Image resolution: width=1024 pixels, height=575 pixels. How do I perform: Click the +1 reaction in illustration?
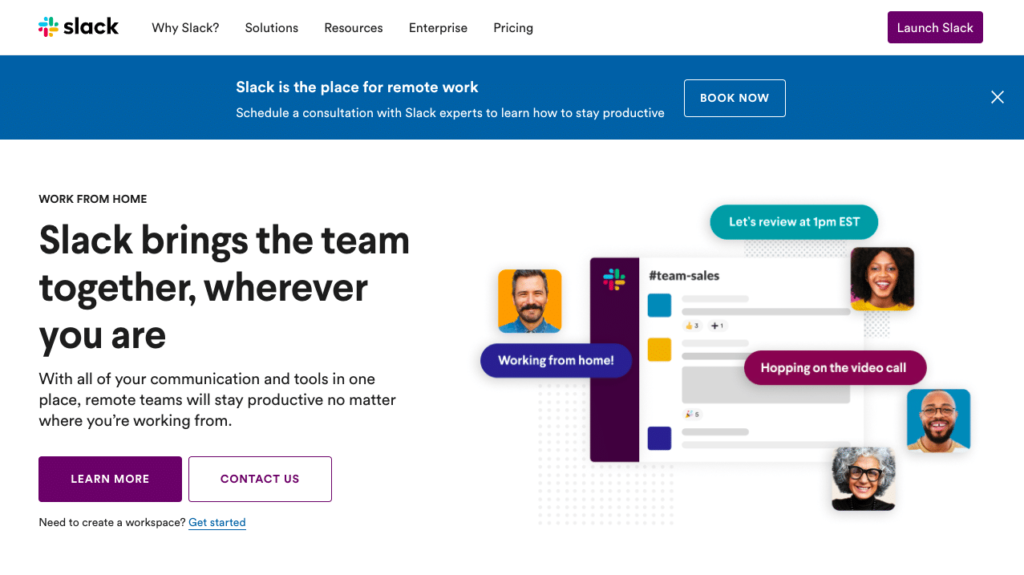pos(717,325)
